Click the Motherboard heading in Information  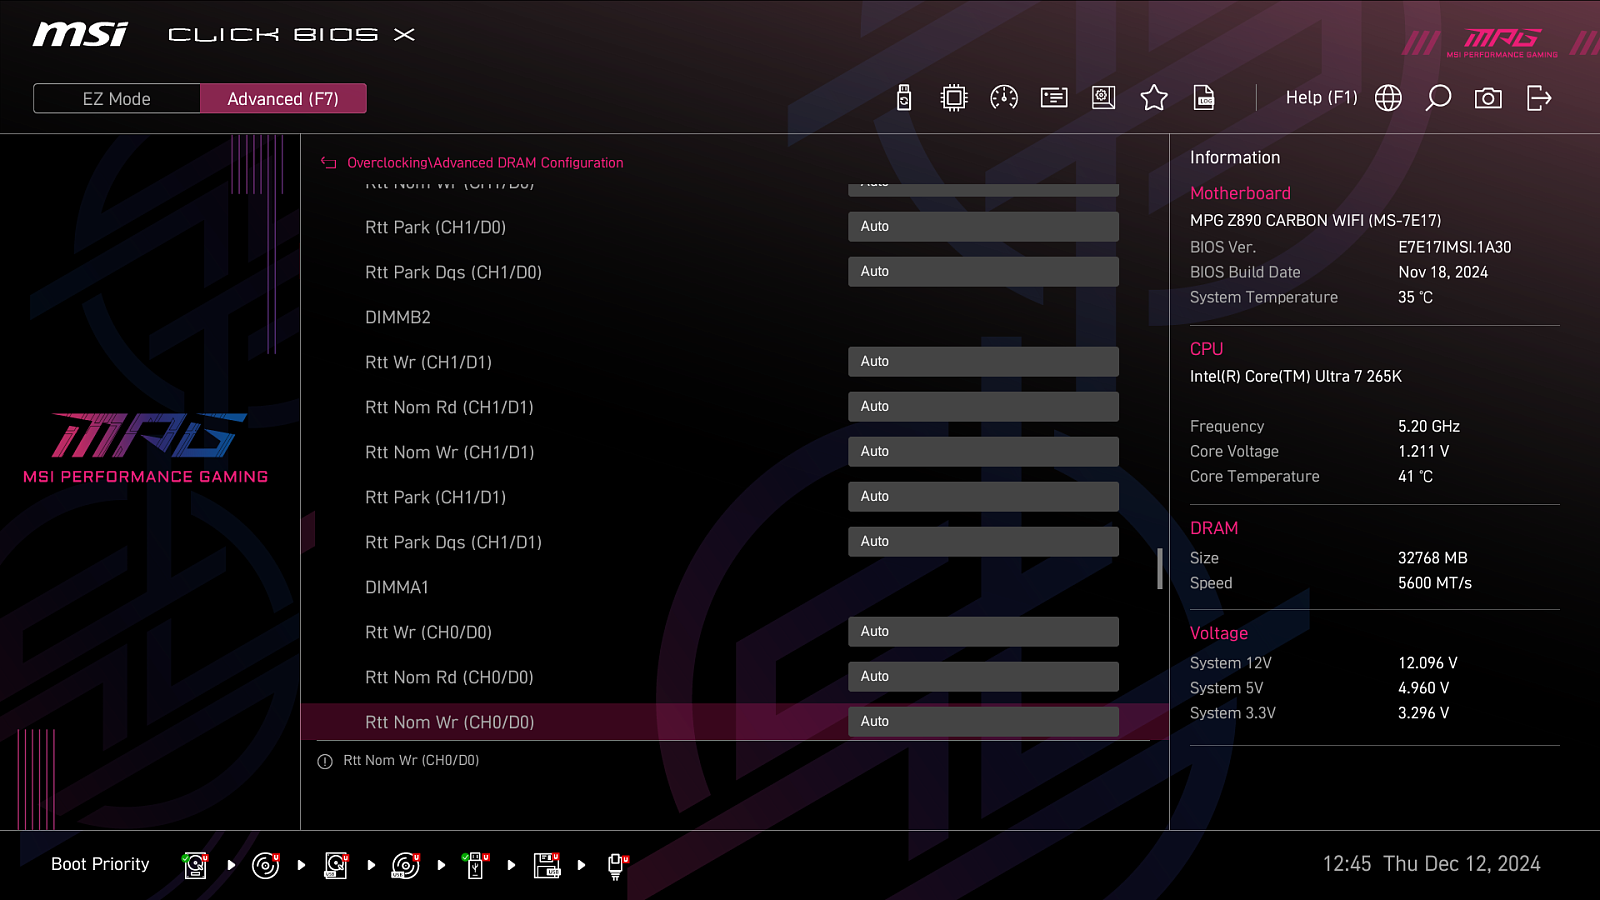pyautogui.click(x=1240, y=193)
